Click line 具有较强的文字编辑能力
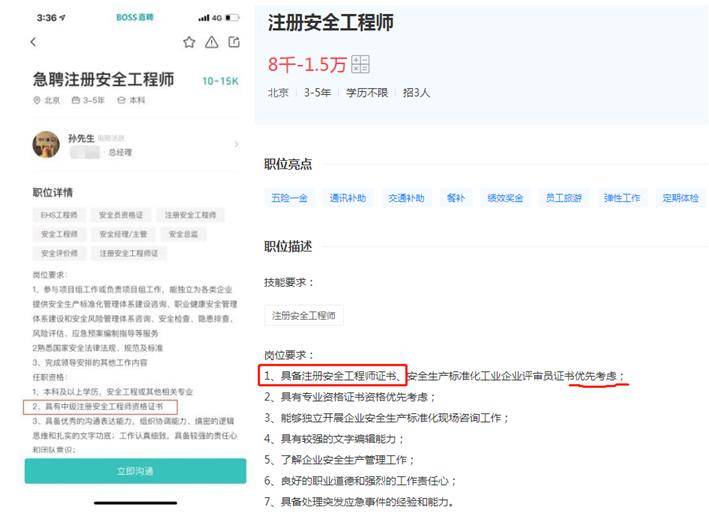 [x=334, y=438]
